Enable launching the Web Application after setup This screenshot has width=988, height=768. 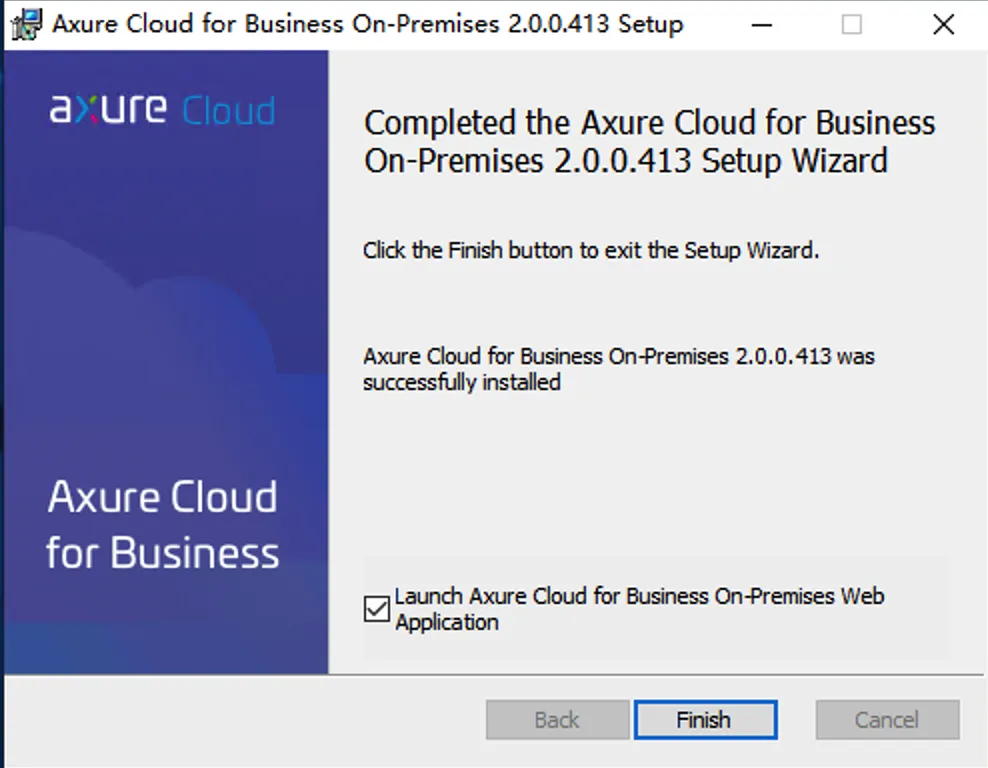[x=376, y=608]
